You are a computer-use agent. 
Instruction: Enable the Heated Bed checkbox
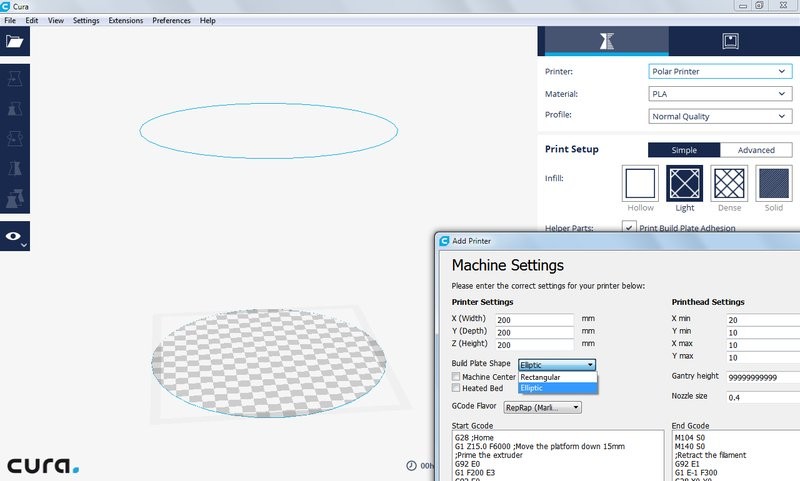click(x=456, y=388)
